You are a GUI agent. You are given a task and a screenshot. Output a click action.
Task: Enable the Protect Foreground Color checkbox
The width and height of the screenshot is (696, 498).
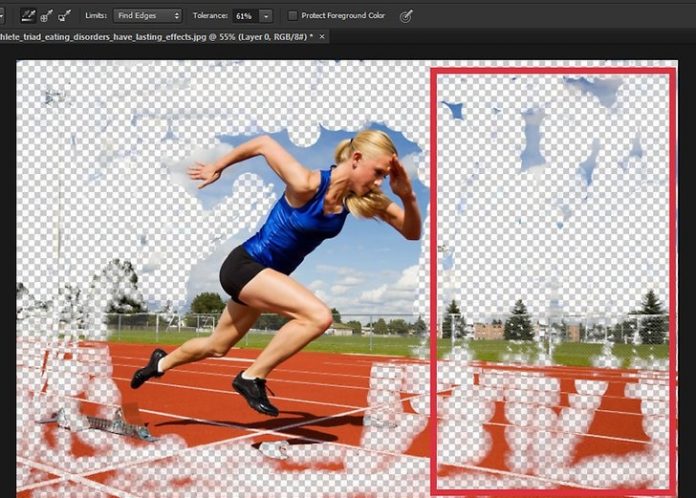tap(292, 16)
